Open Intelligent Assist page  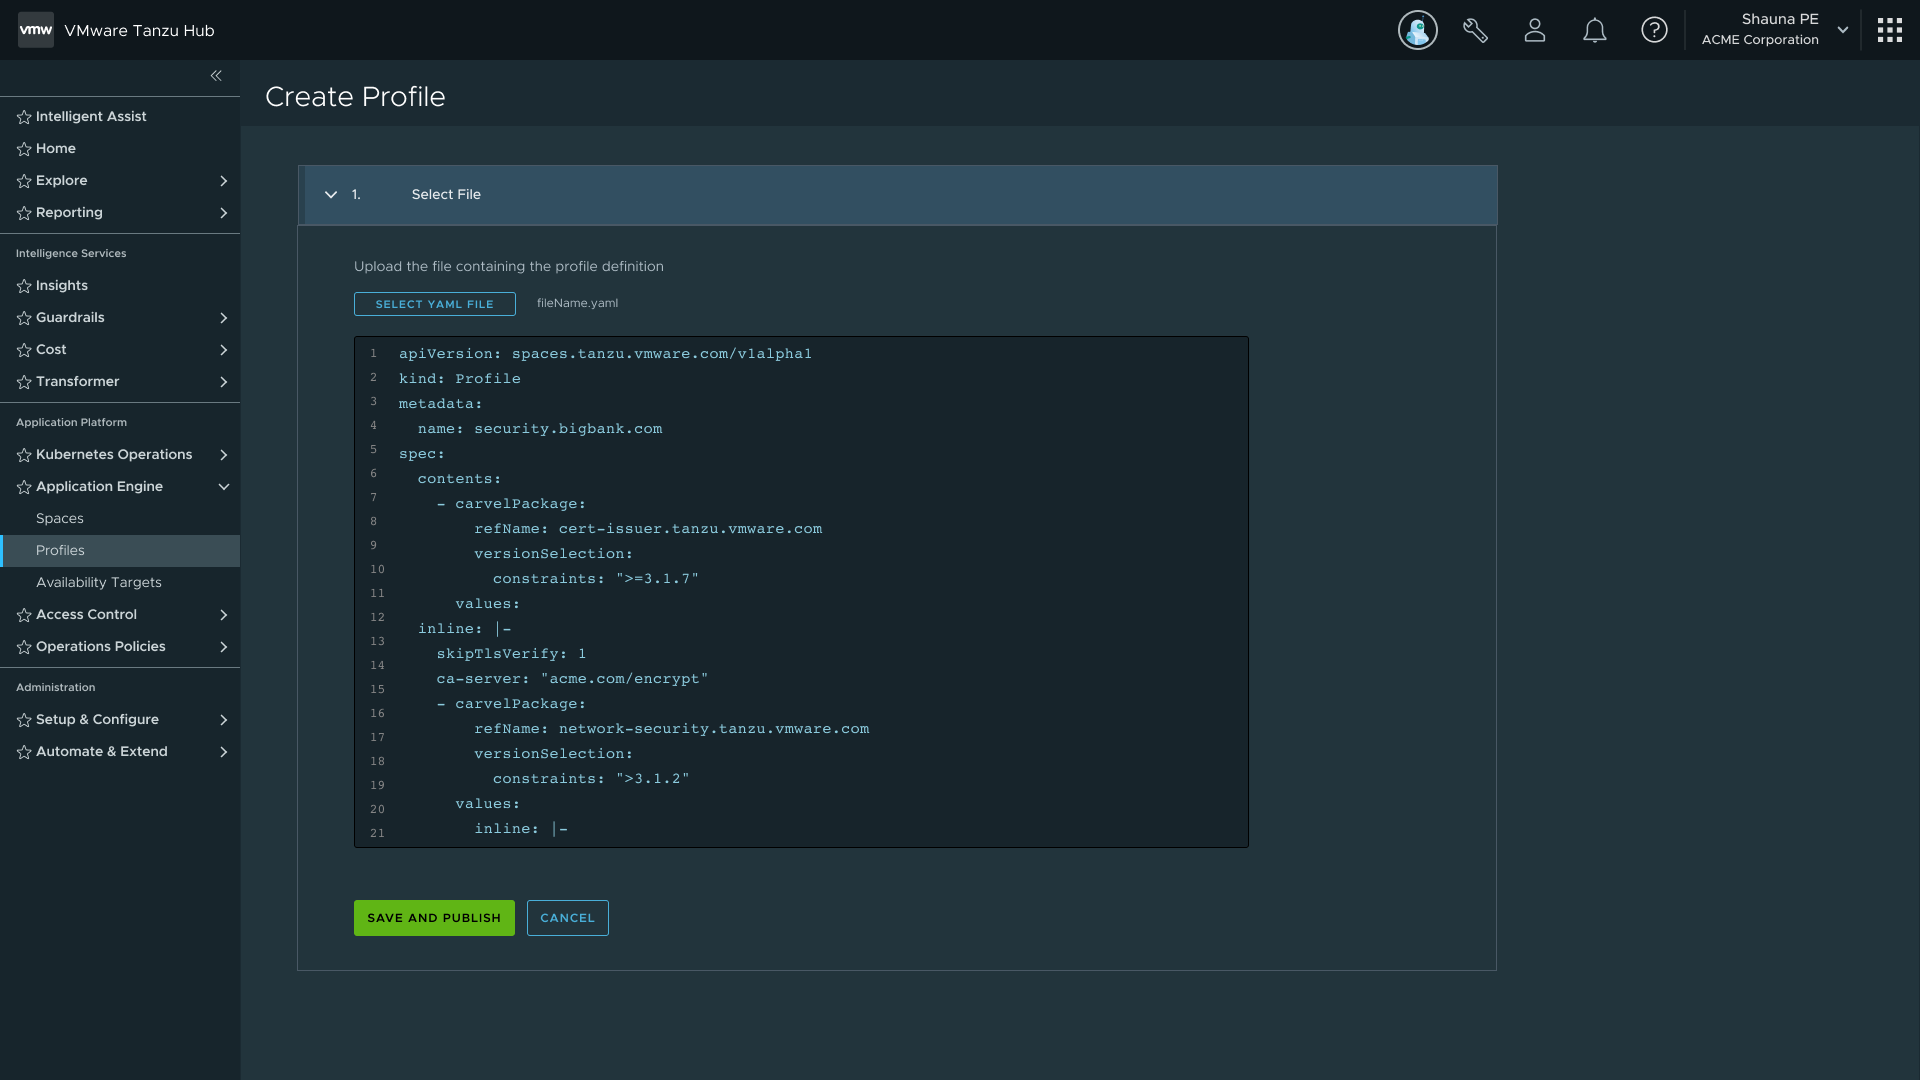[91, 117]
